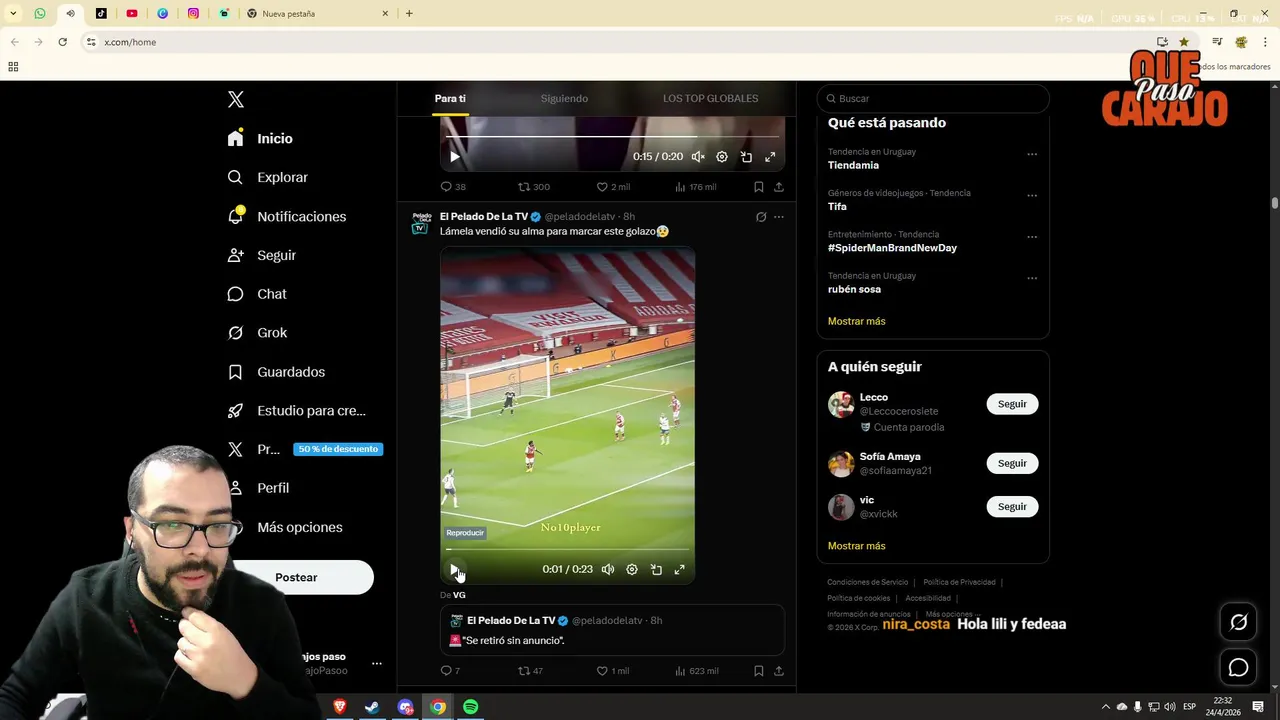Open Notificaciones from sidebar

click(287, 216)
